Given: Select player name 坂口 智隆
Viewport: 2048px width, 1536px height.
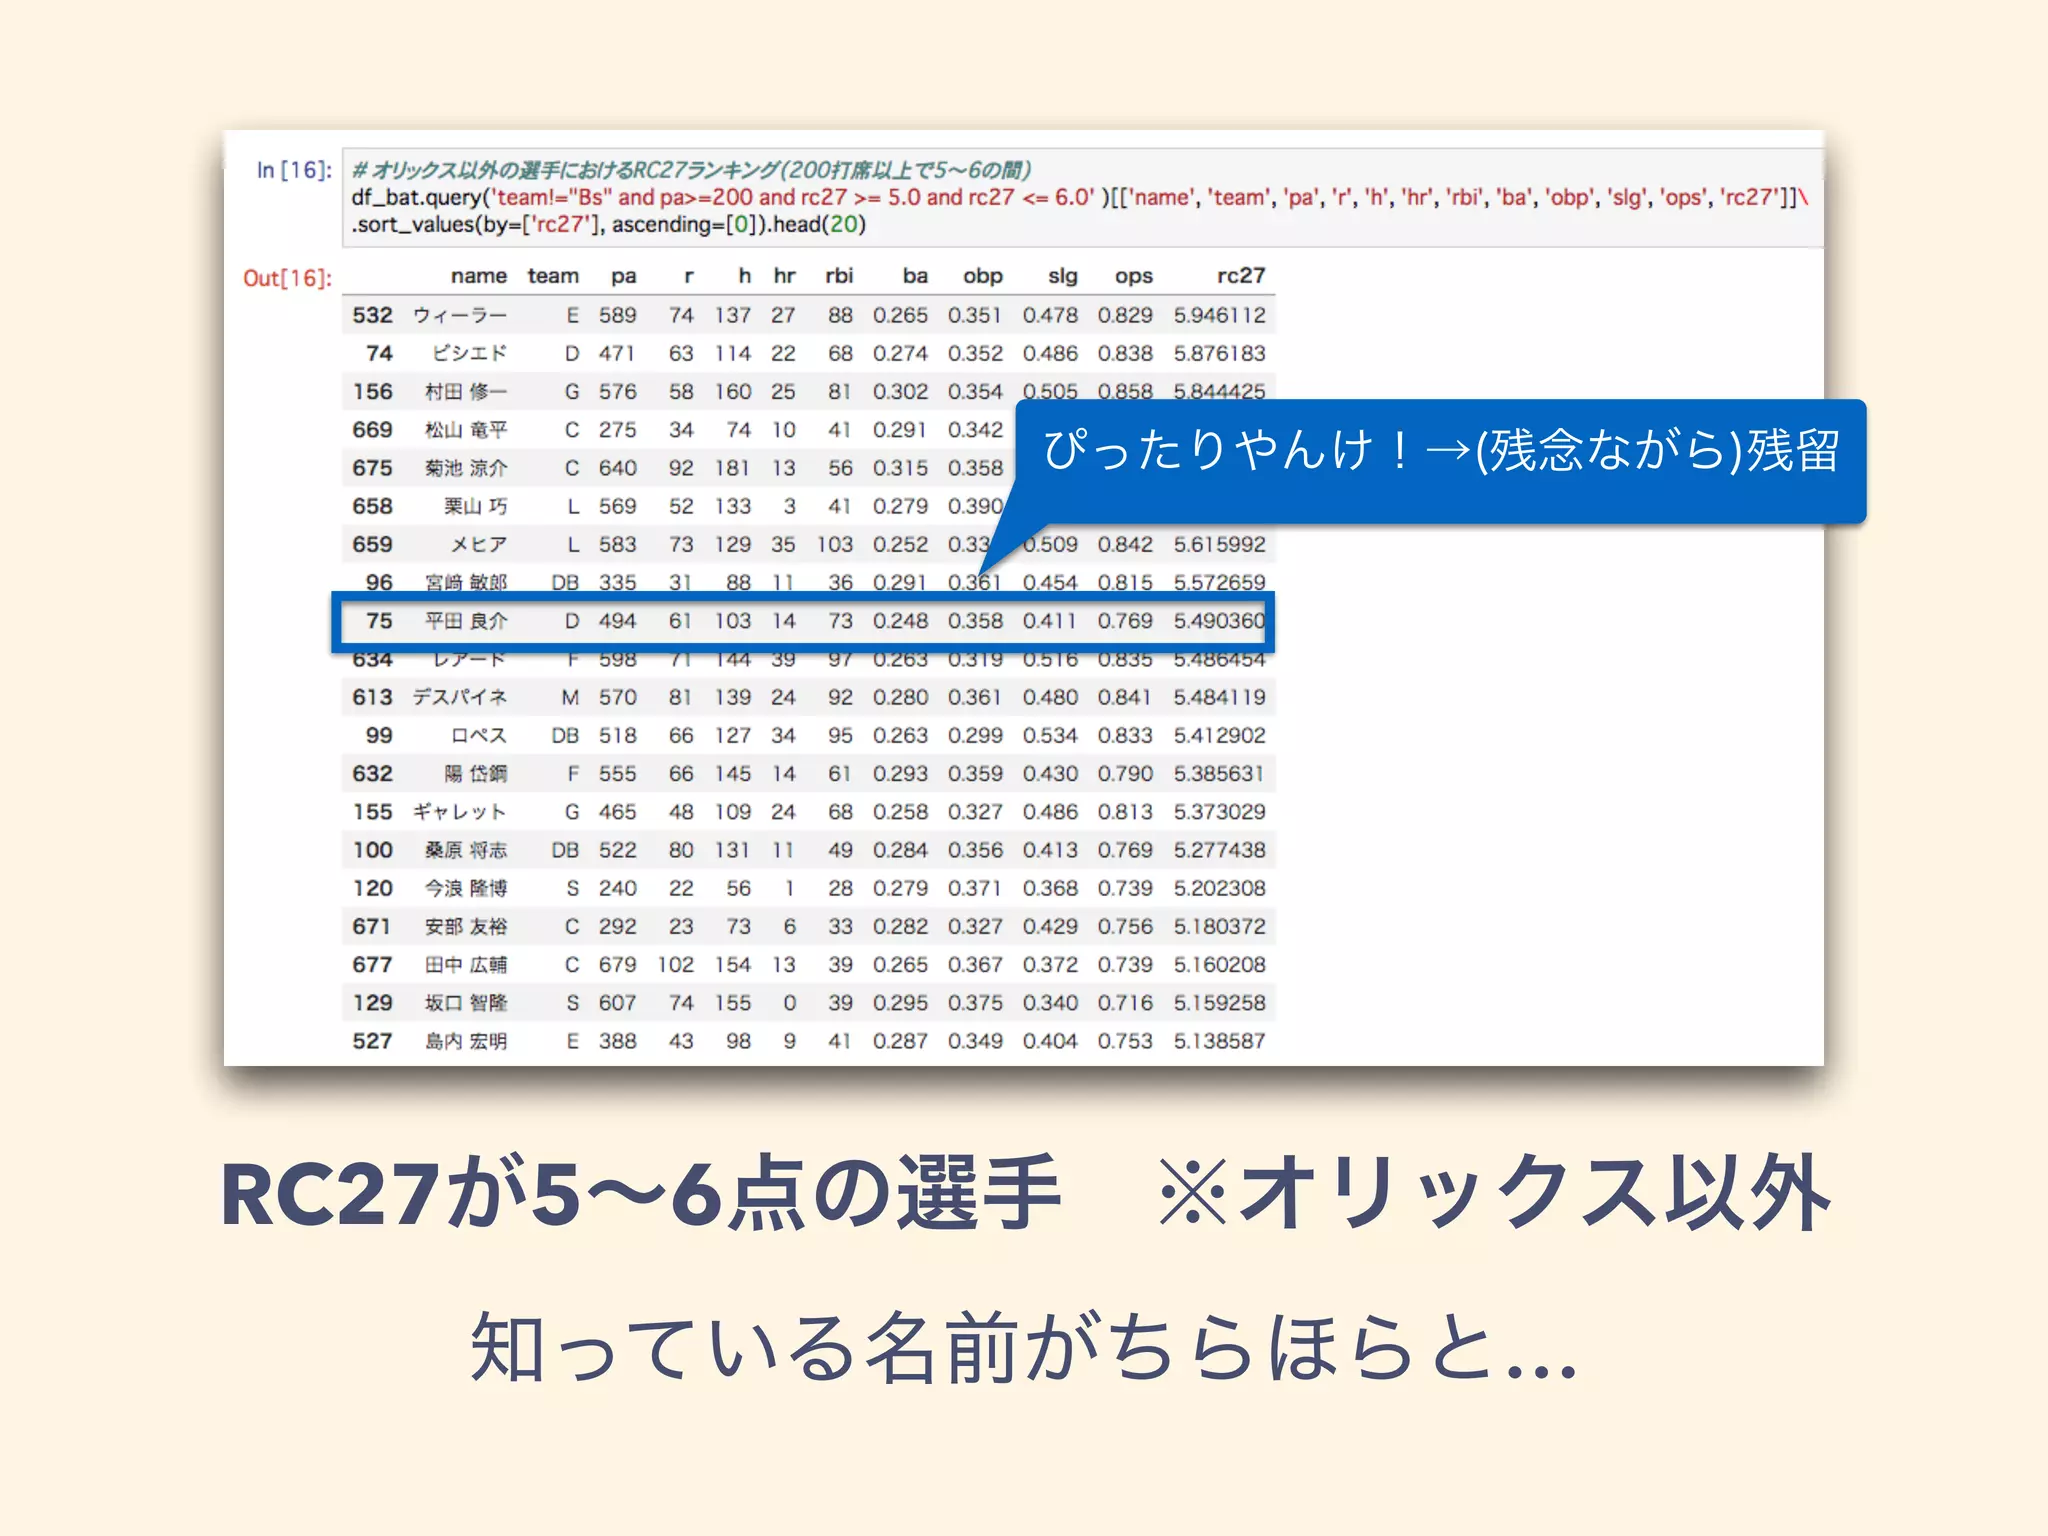Looking at the screenshot, I should pyautogui.click(x=466, y=1003).
